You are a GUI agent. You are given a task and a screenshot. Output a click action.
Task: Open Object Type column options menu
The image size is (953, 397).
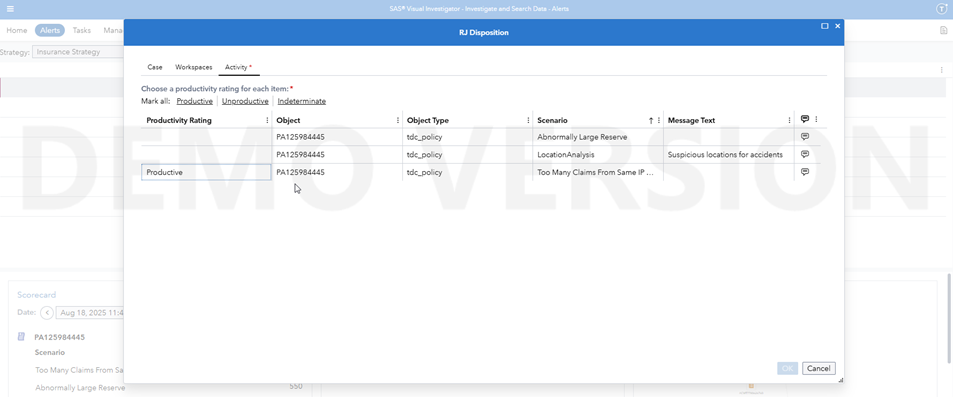[528, 120]
